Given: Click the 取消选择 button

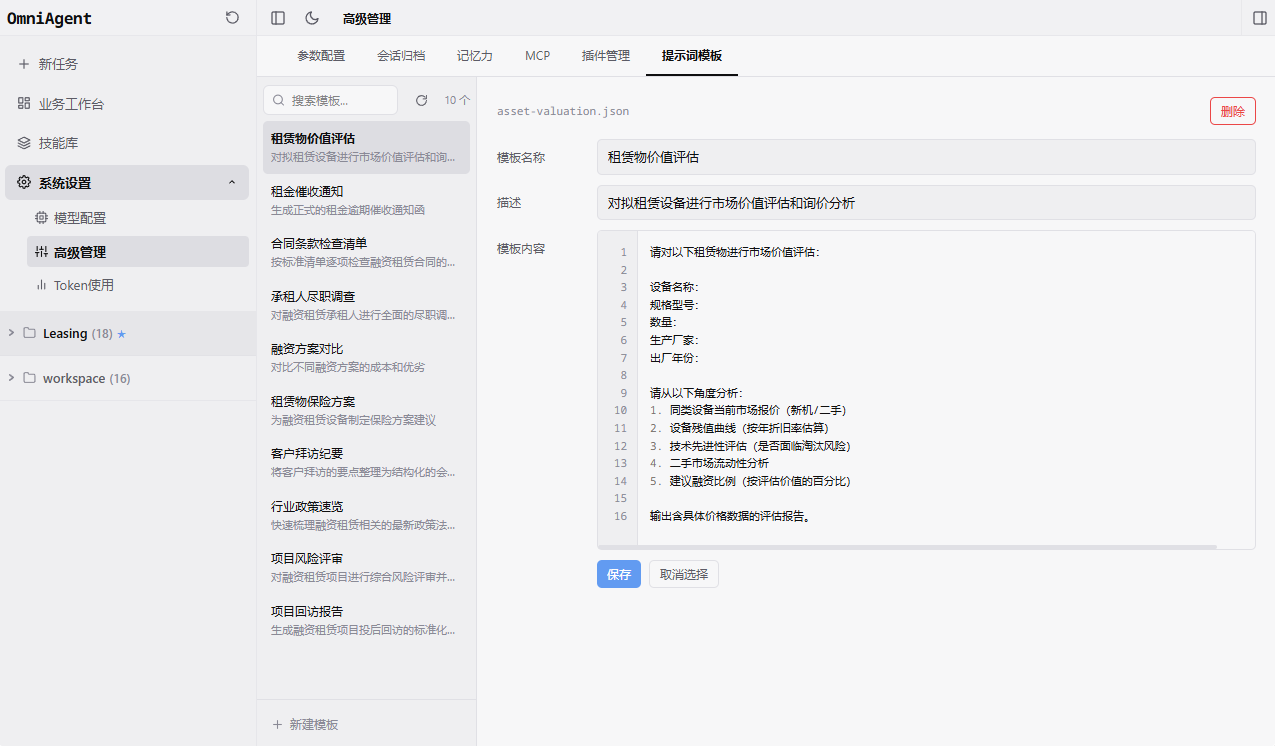Looking at the screenshot, I should [x=684, y=574].
